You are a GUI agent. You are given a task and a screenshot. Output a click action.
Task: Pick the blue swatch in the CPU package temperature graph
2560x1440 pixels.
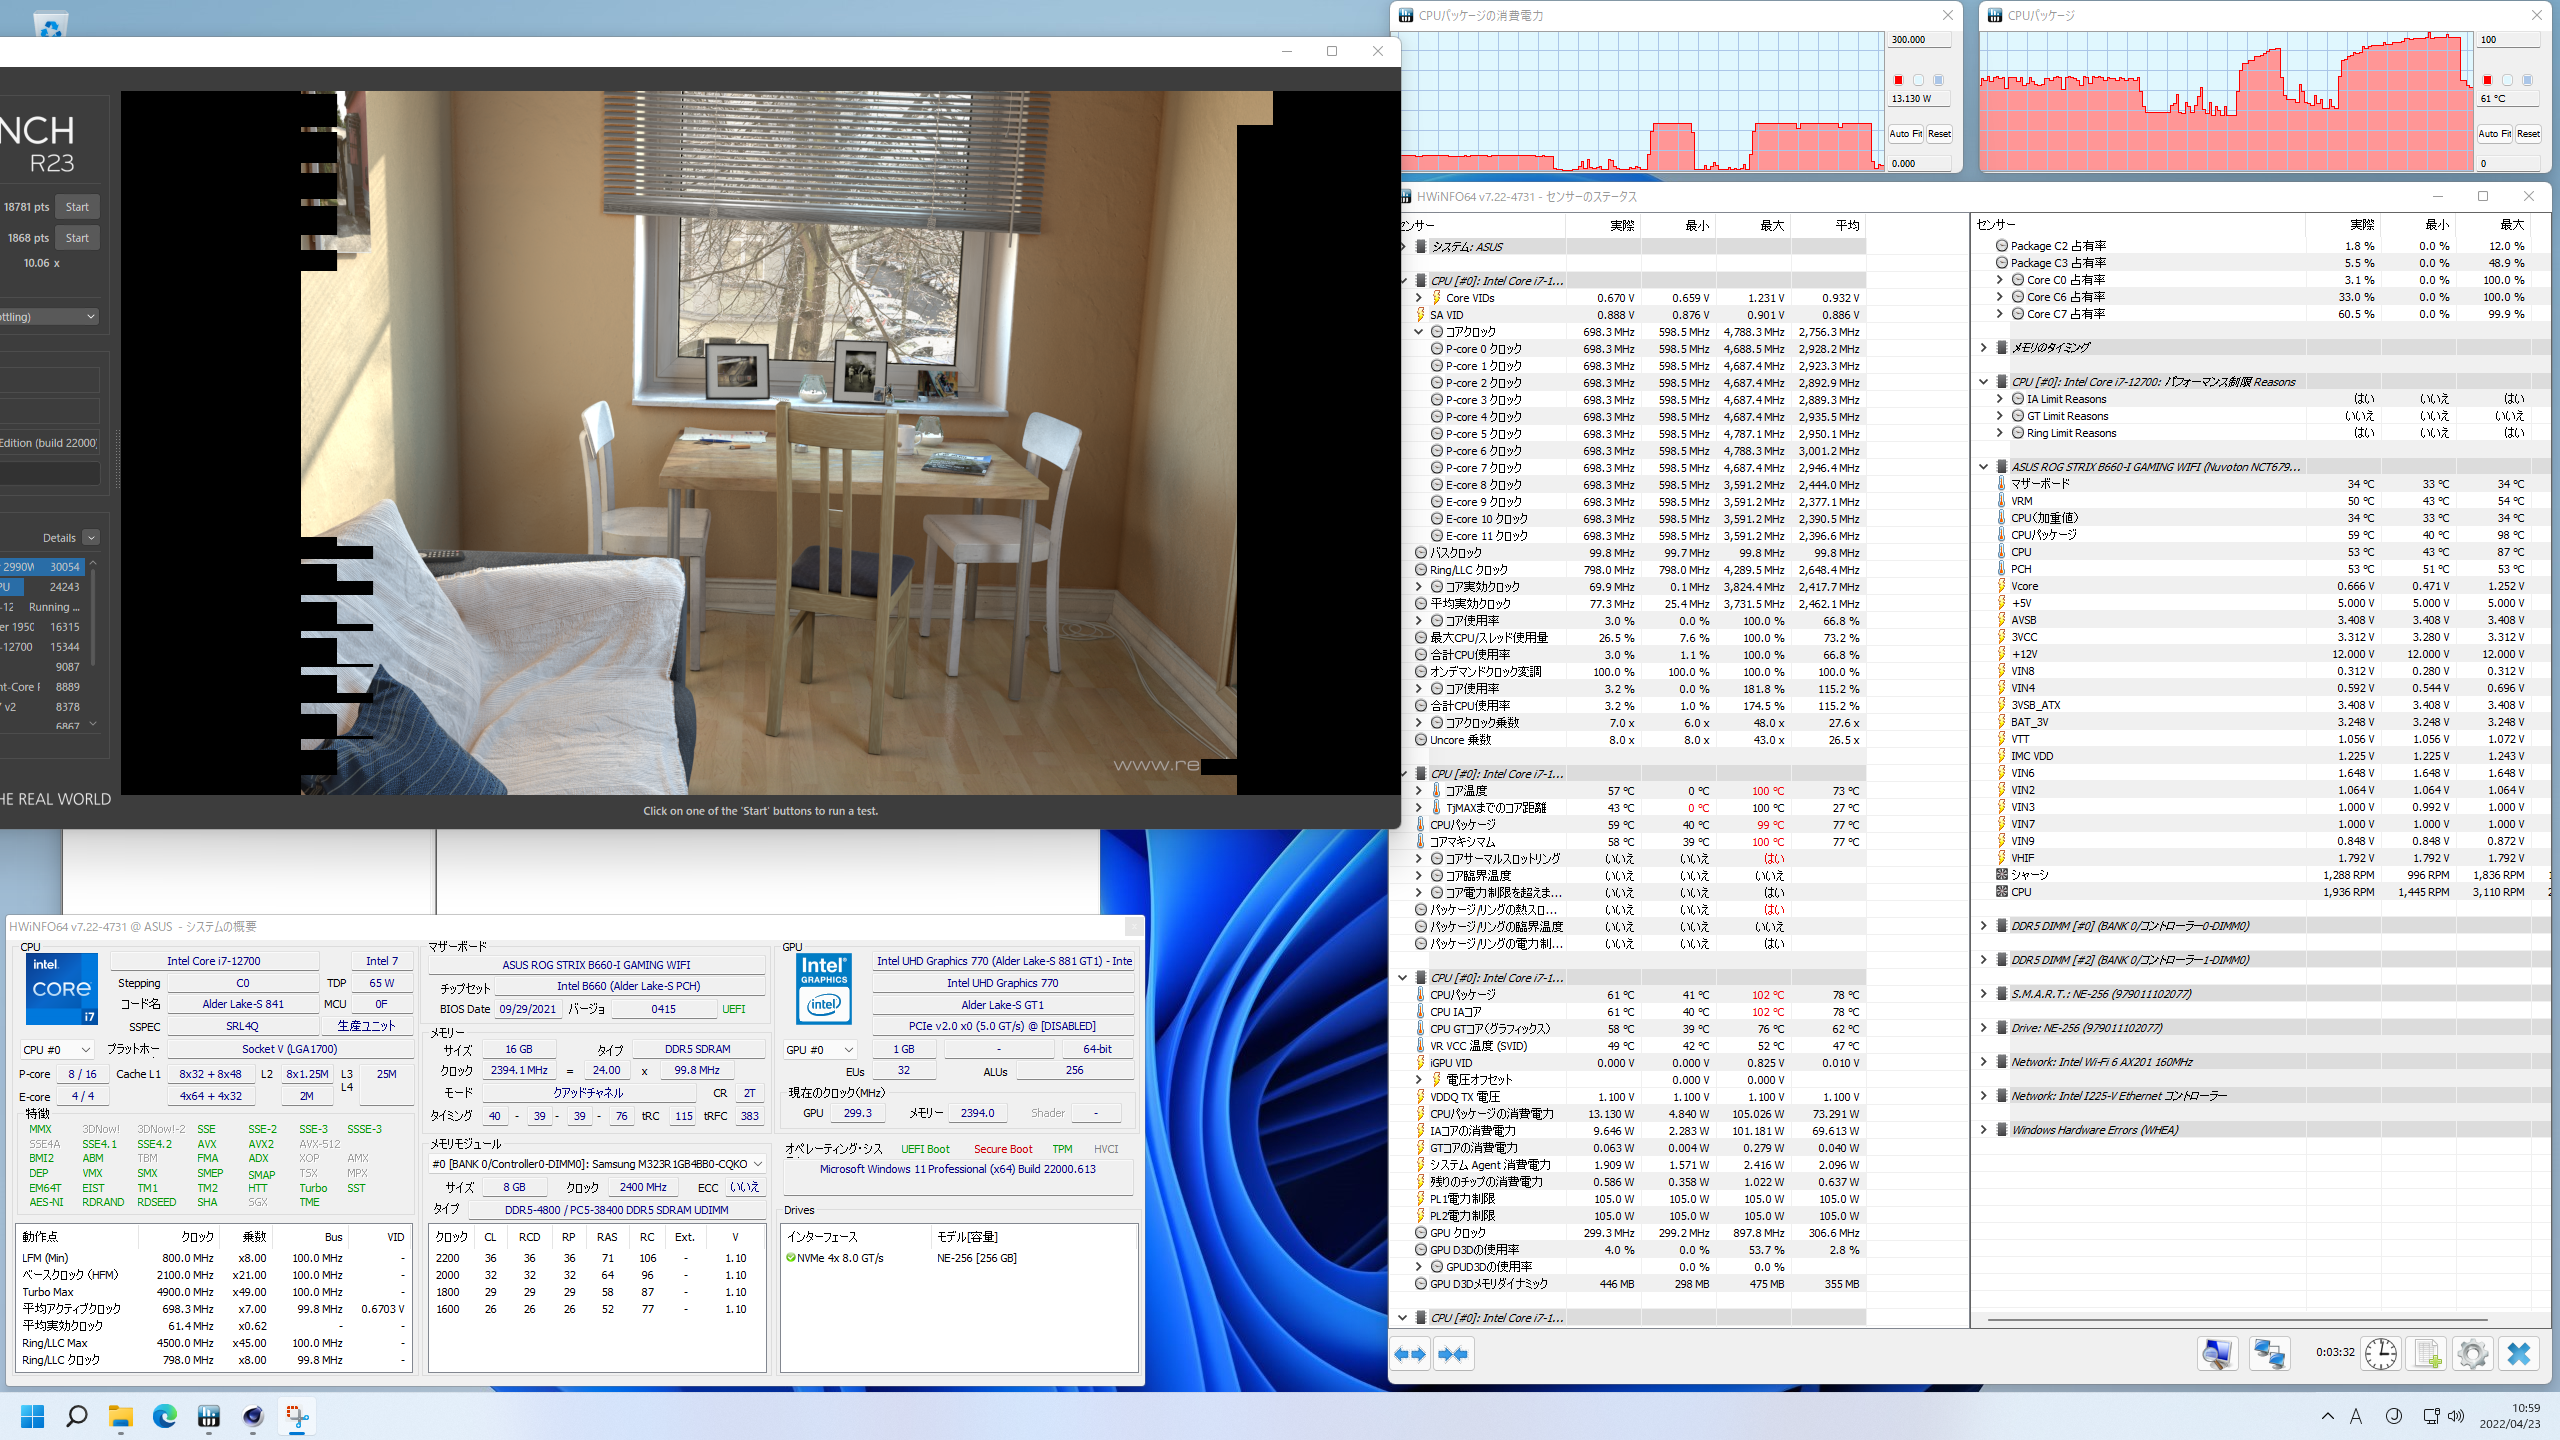coord(2527,80)
